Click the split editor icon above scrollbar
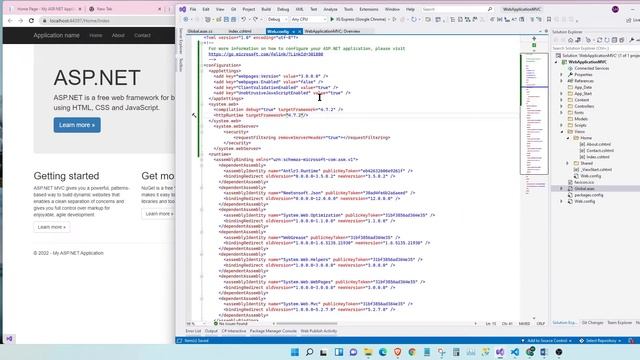This screenshot has width=640, height=360. click(534, 38)
